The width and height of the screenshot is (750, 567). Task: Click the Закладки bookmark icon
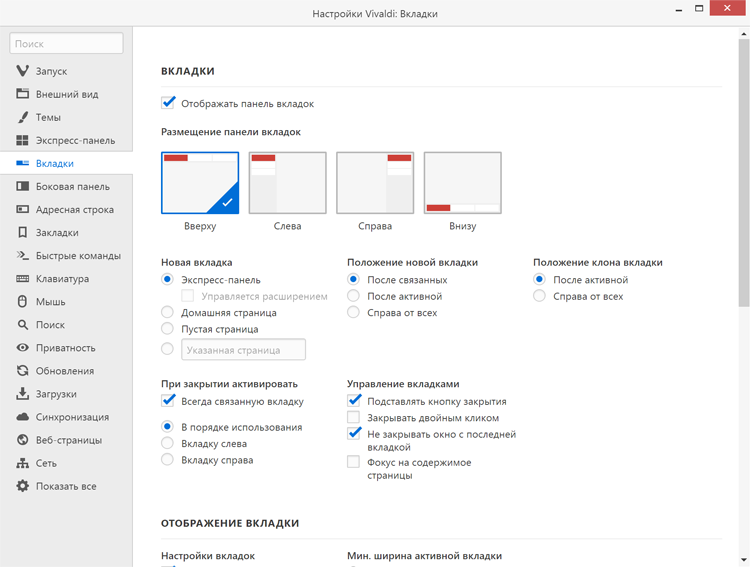coord(22,233)
